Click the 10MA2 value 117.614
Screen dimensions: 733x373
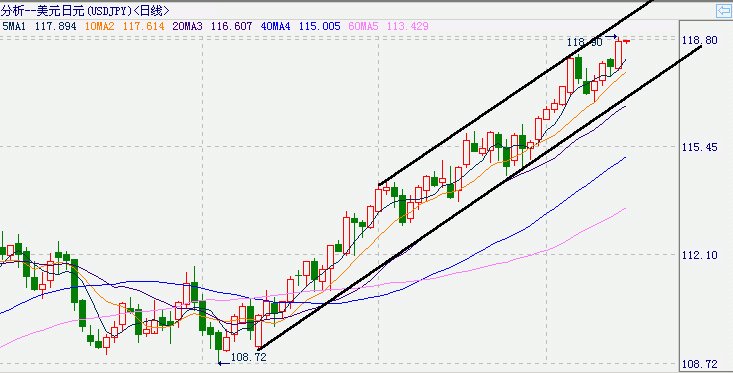pos(144,26)
